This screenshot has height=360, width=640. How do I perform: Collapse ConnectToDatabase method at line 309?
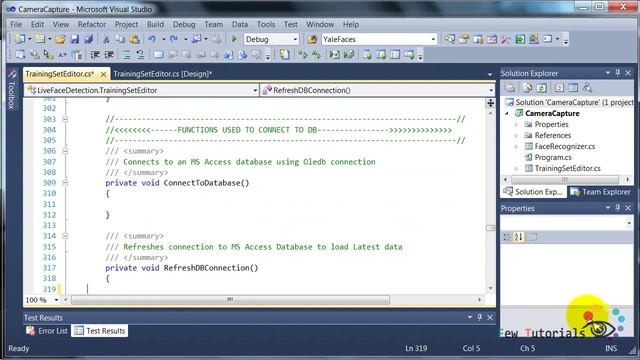(x=65, y=183)
